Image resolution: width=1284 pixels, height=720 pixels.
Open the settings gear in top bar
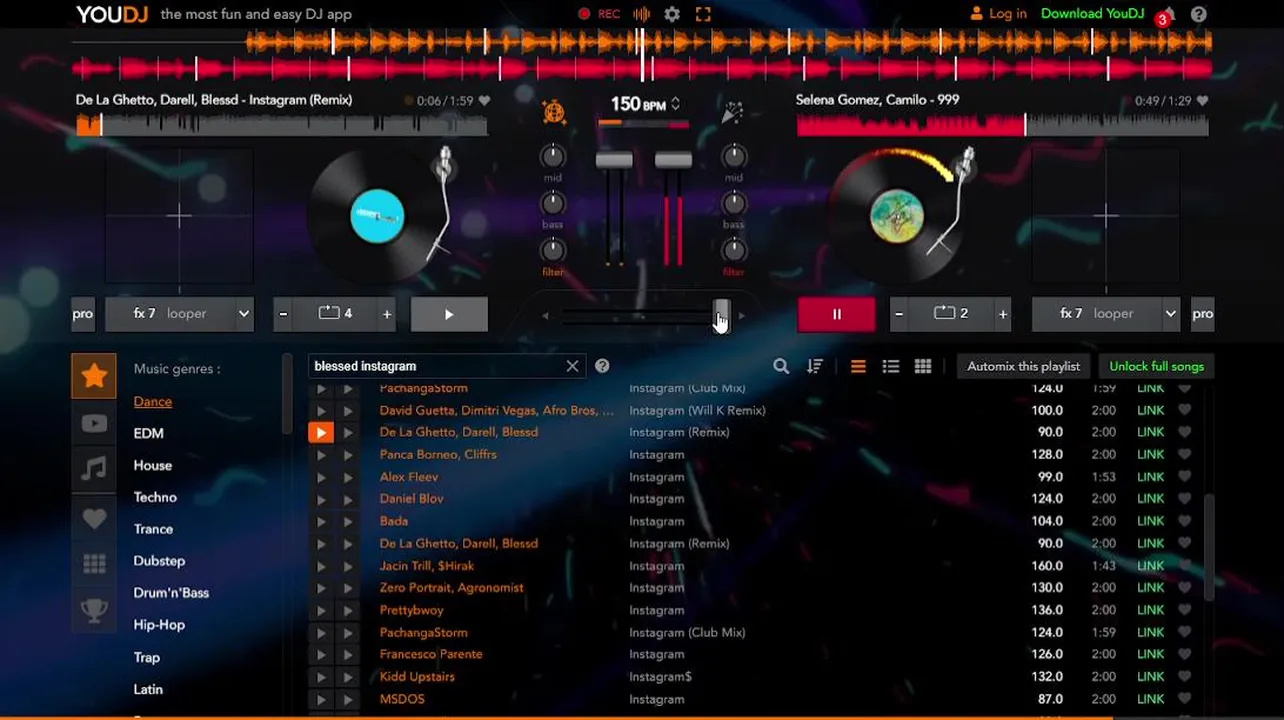tap(672, 14)
